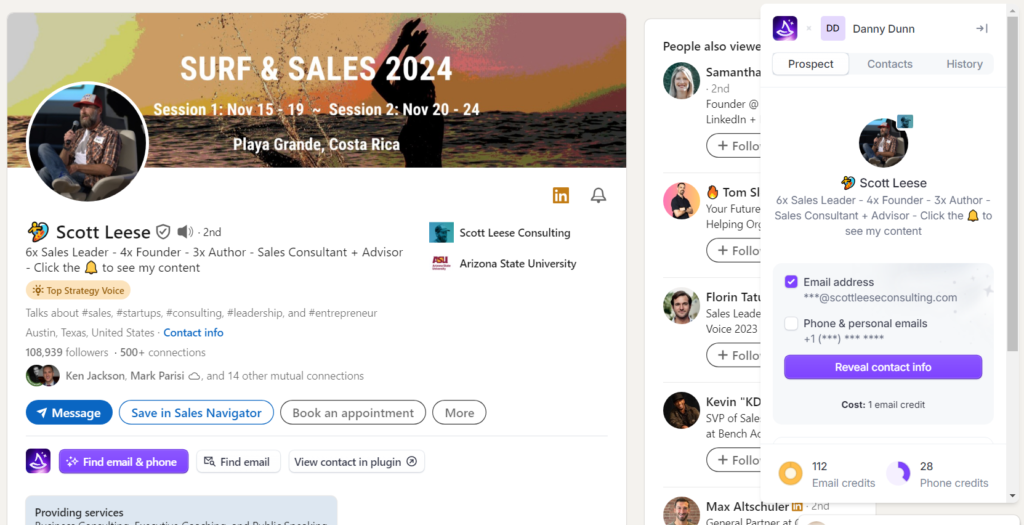This screenshot has width=1024, height=525.
Task: Follow Florin Tatu
Action: (x=735, y=355)
